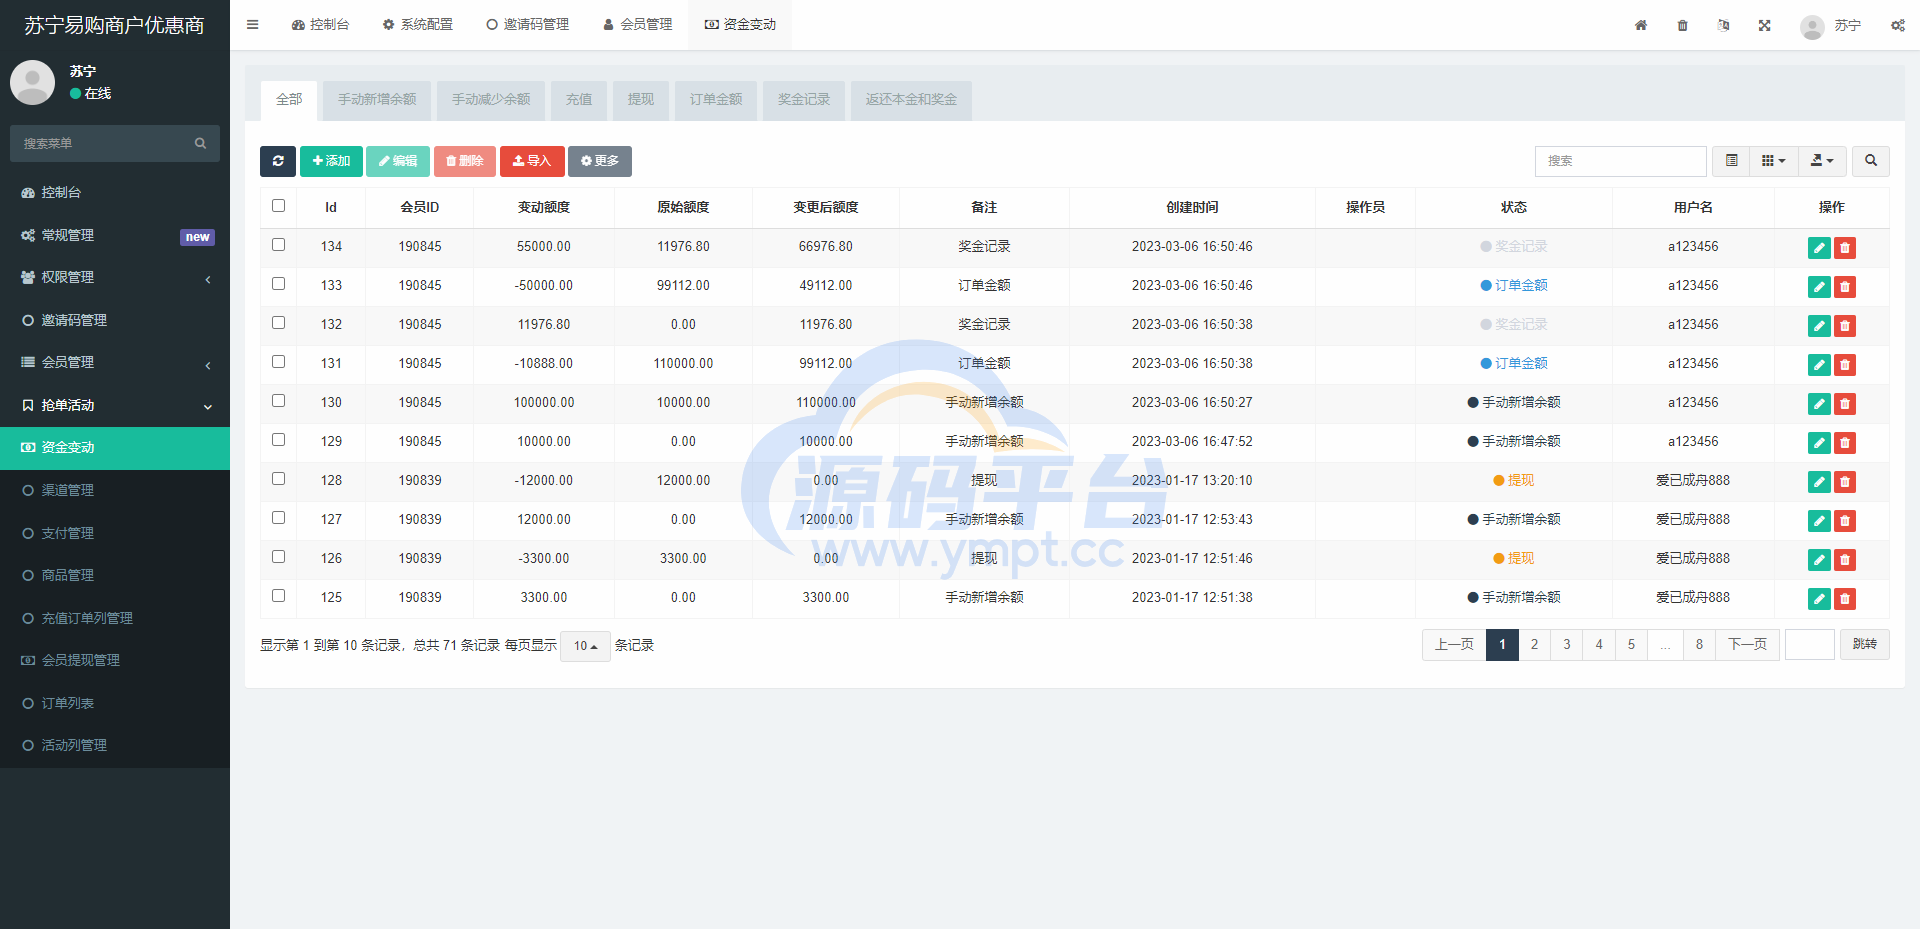The width and height of the screenshot is (1920, 929).
Task: Edit record 129 with green pencil icon
Action: tap(1819, 443)
